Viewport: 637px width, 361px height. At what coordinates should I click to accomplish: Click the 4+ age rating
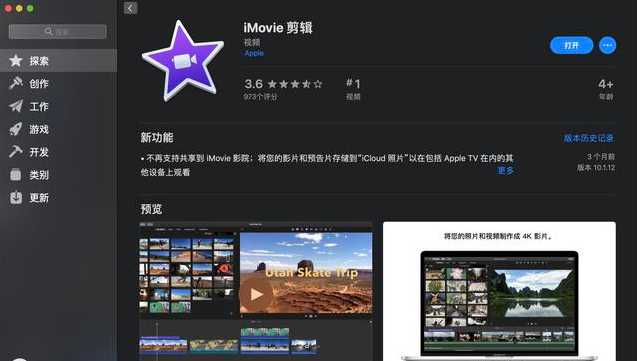point(606,84)
